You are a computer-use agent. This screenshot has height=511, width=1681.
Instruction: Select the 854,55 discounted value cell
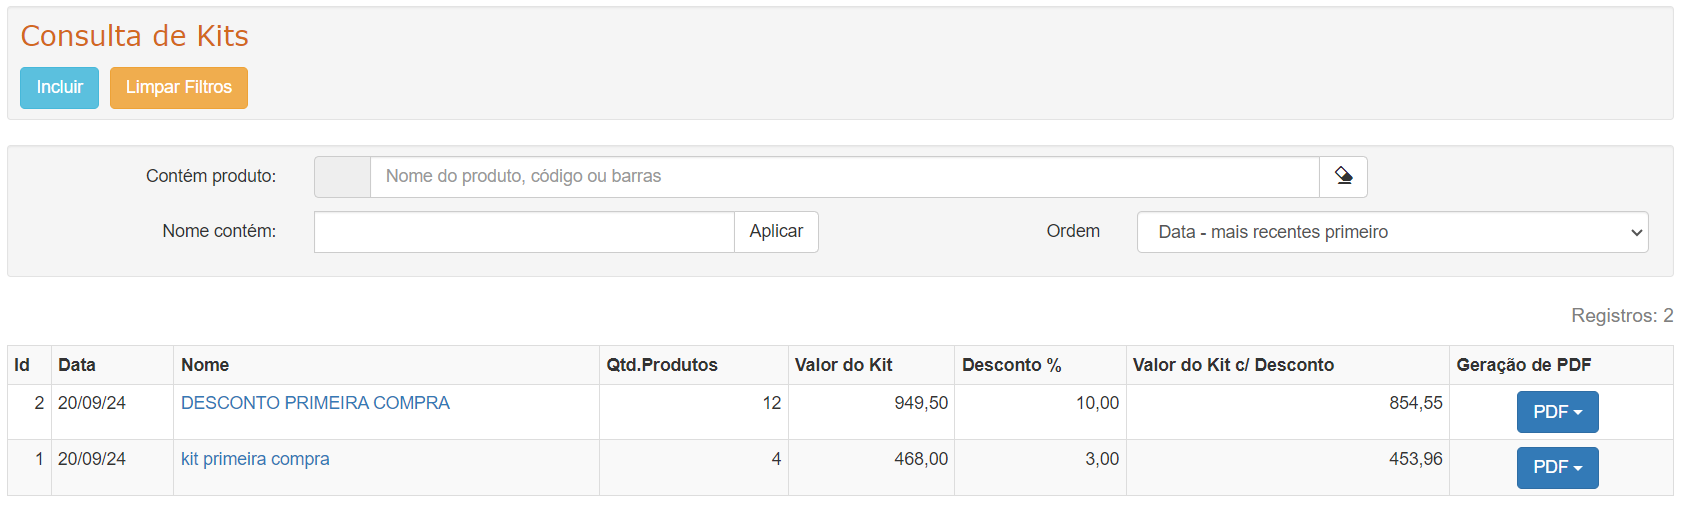pyautogui.click(x=1415, y=403)
